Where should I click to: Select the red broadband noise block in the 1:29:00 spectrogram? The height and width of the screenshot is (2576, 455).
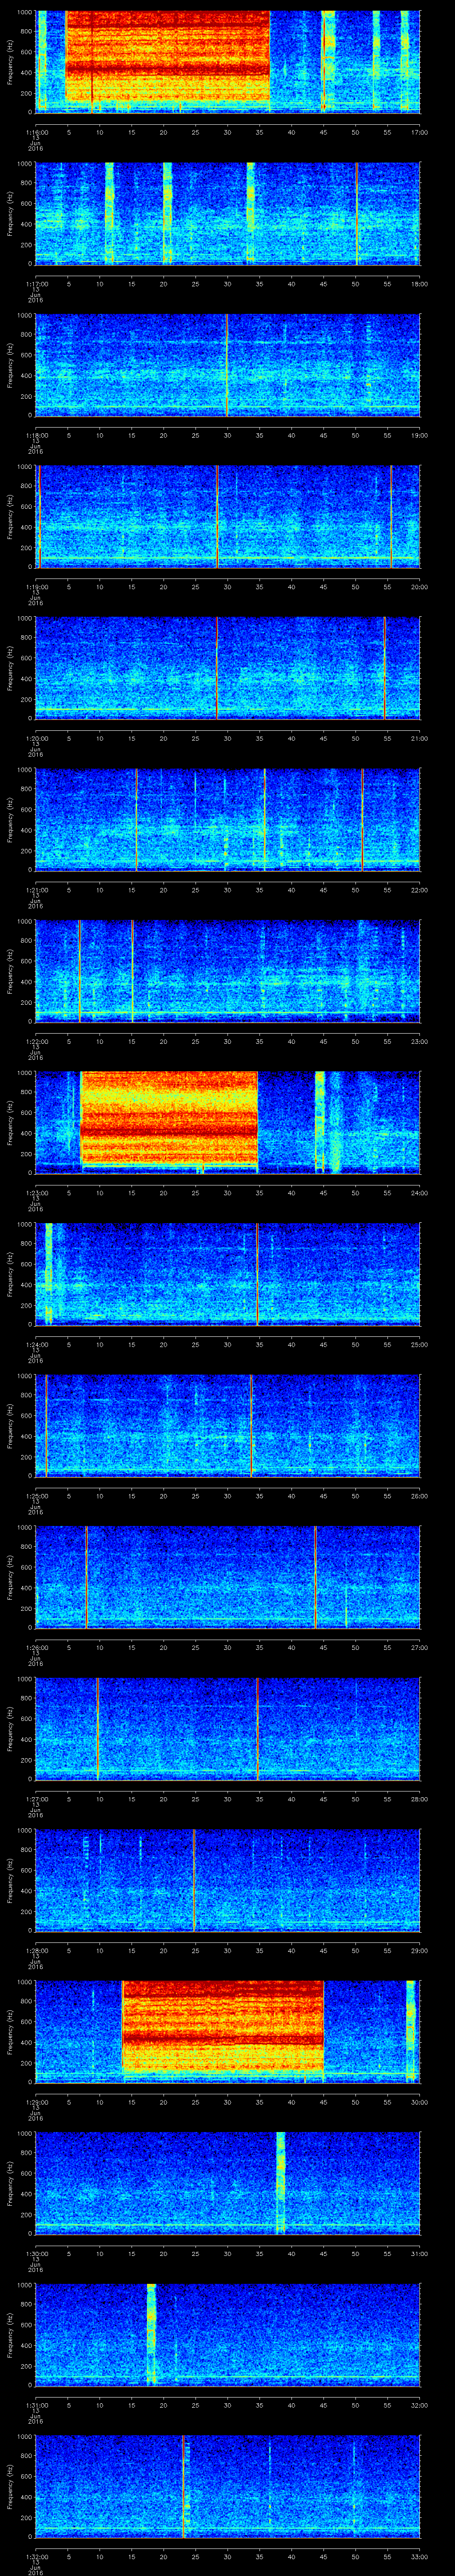tap(223, 2026)
